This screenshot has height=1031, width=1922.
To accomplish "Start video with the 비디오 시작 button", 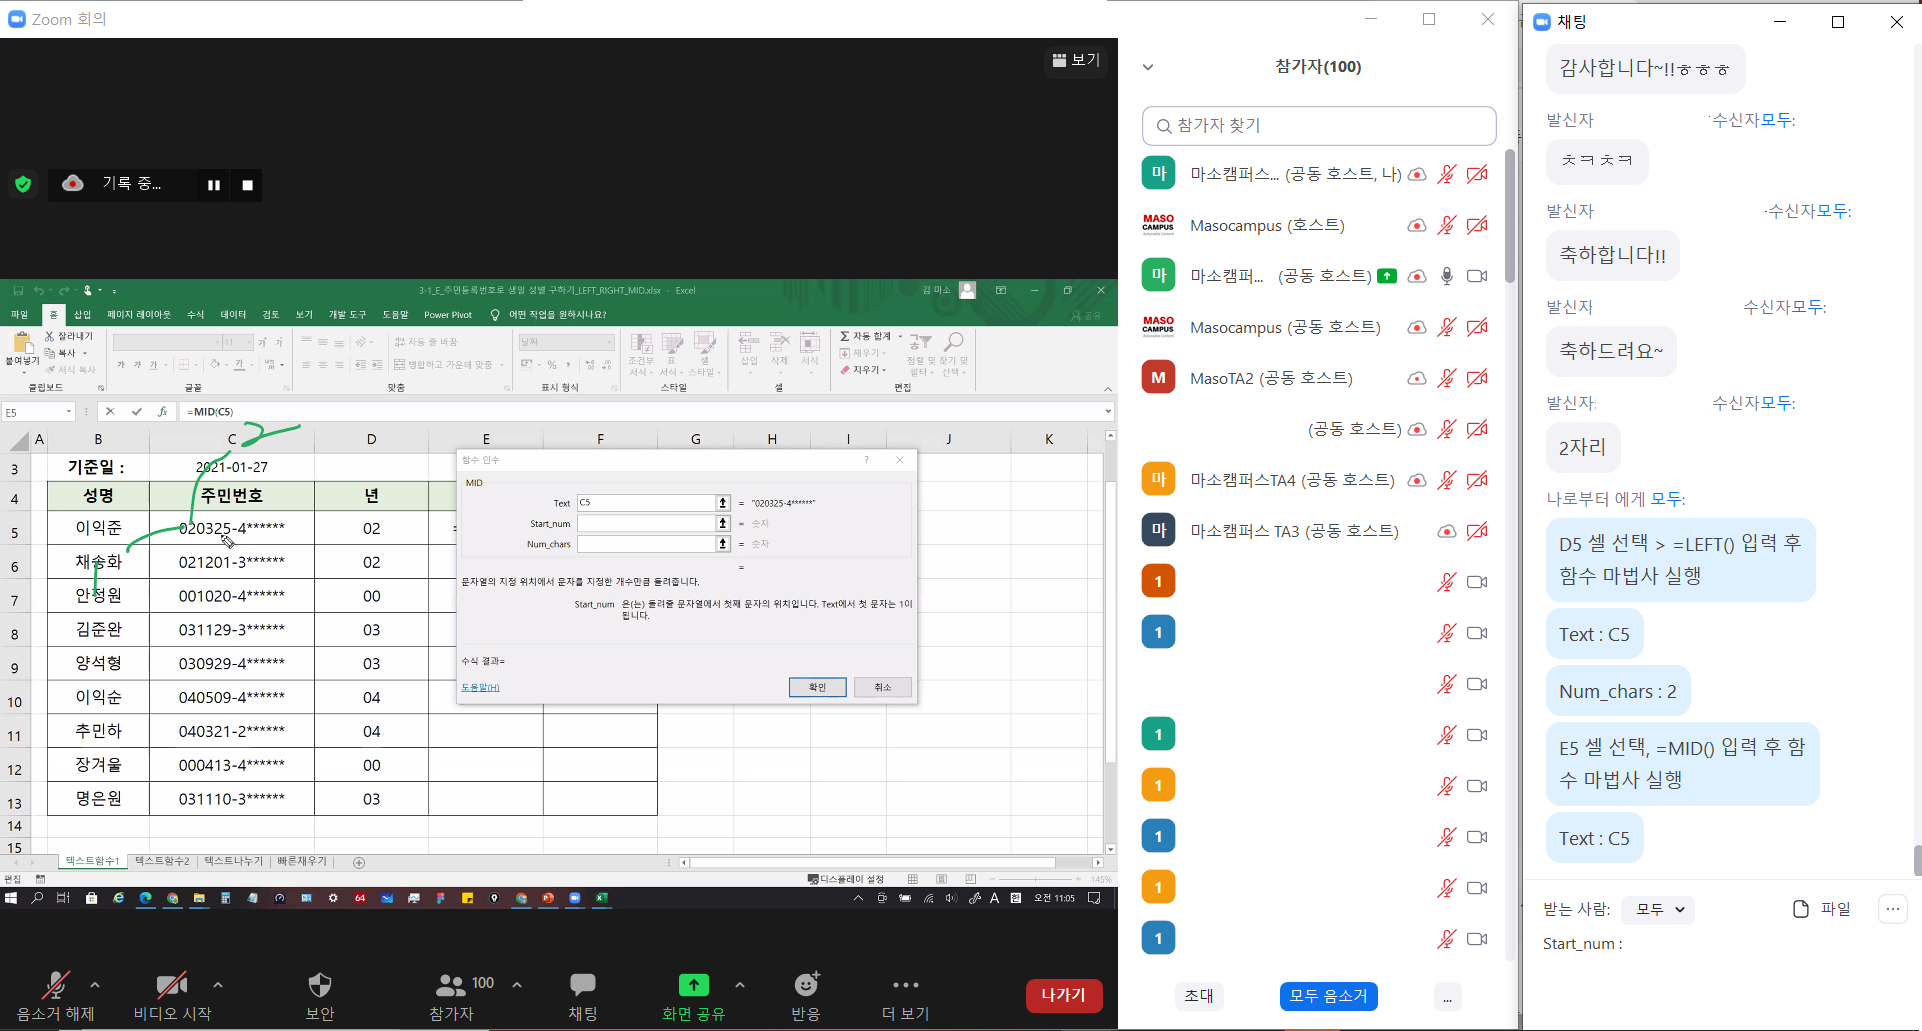I will [x=172, y=986].
